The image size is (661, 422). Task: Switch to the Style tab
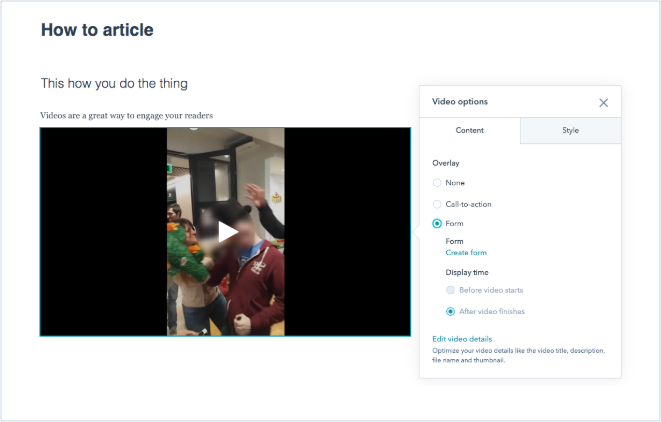570,130
